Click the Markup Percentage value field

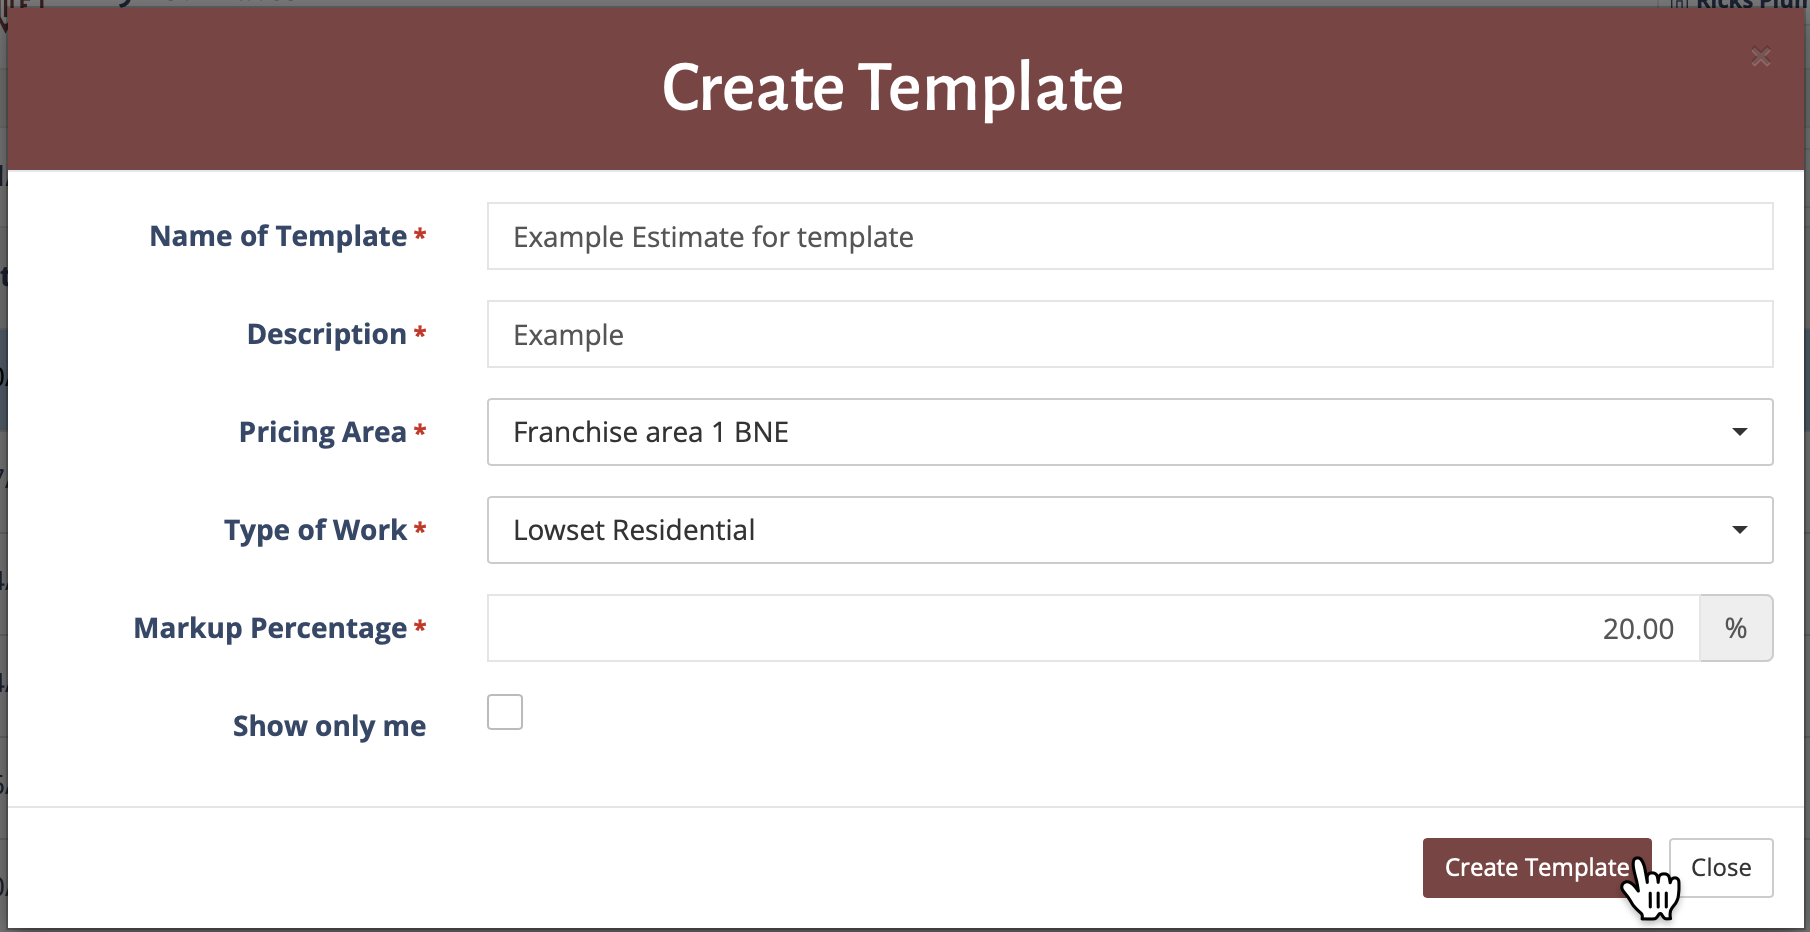(1093, 628)
